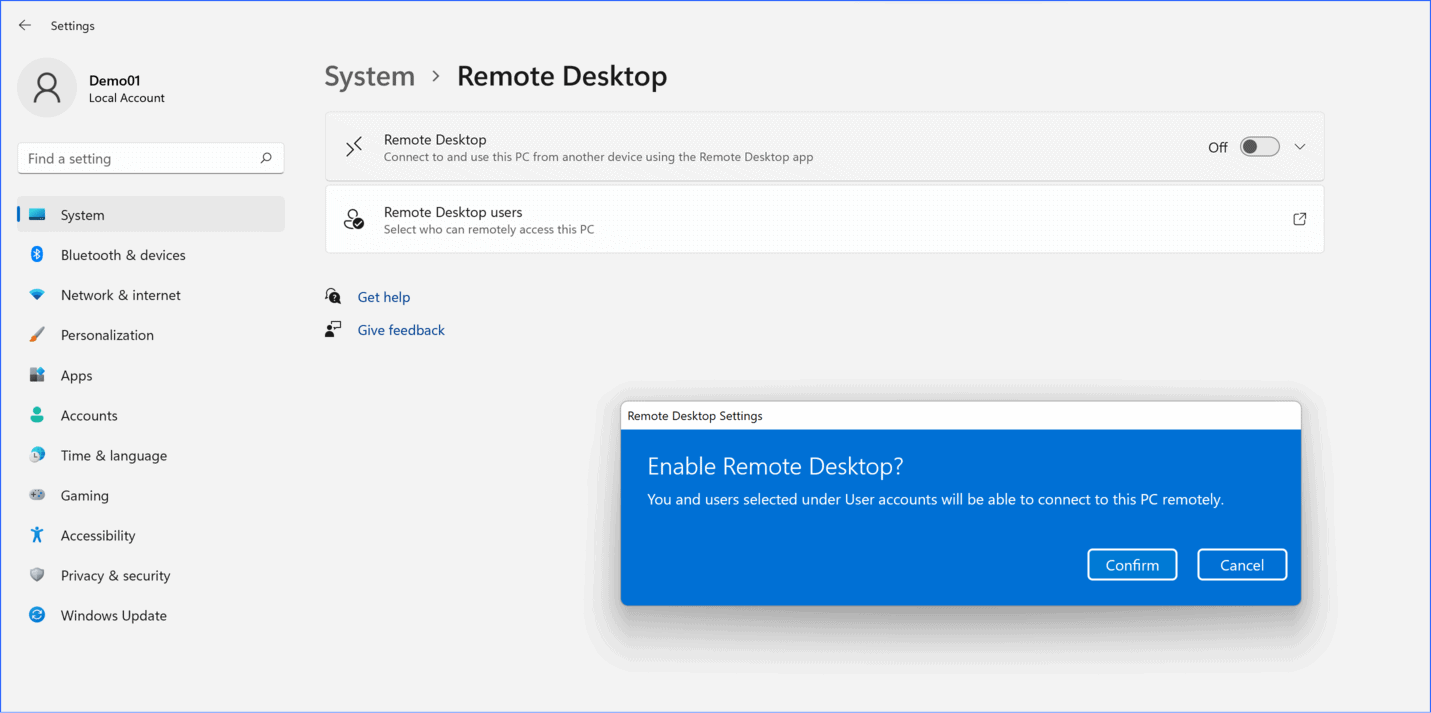Open Network & internet settings
Image resolution: width=1431 pixels, height=713 pixels.
pos(151,295)
